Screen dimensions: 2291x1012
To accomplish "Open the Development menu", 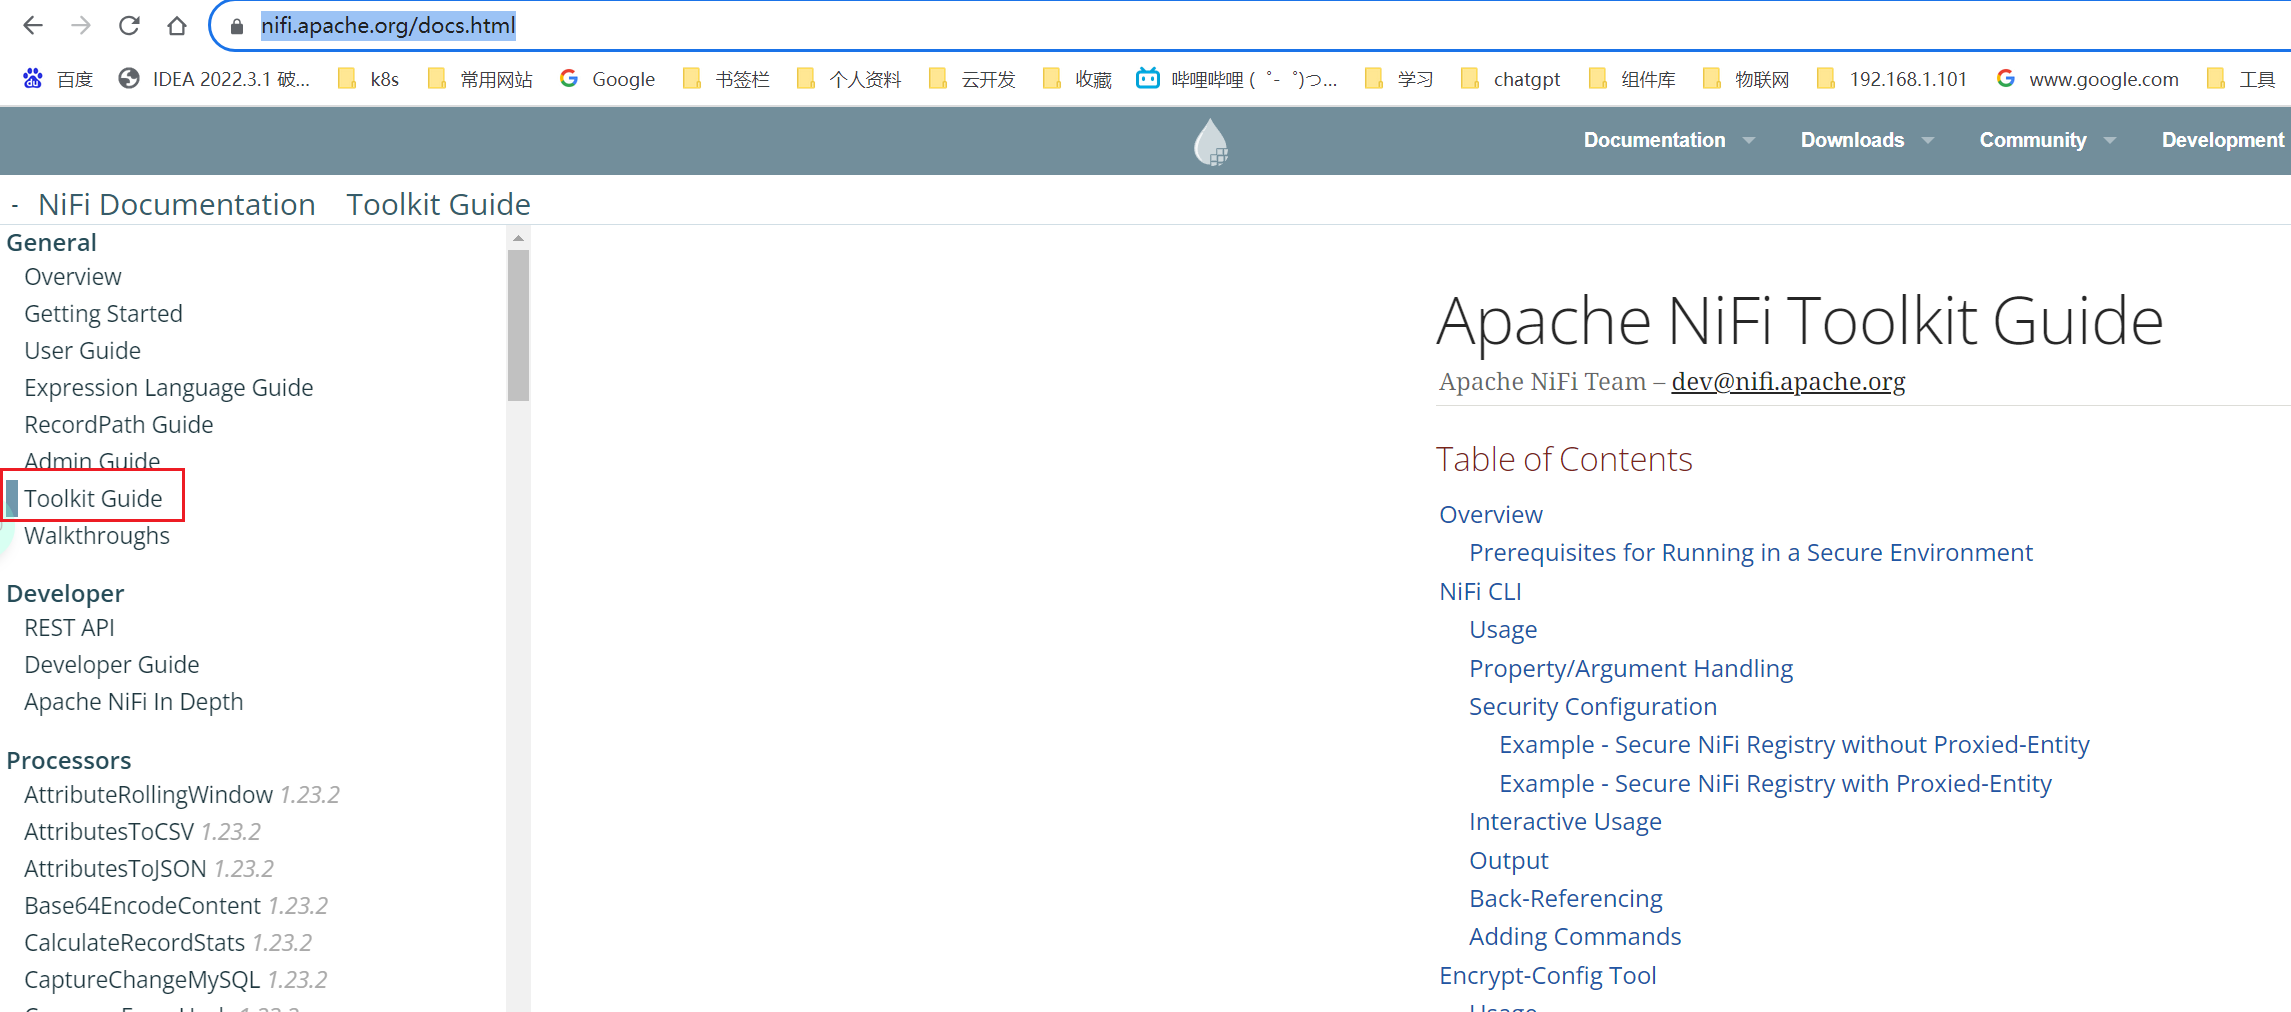I will [2224, 140].
